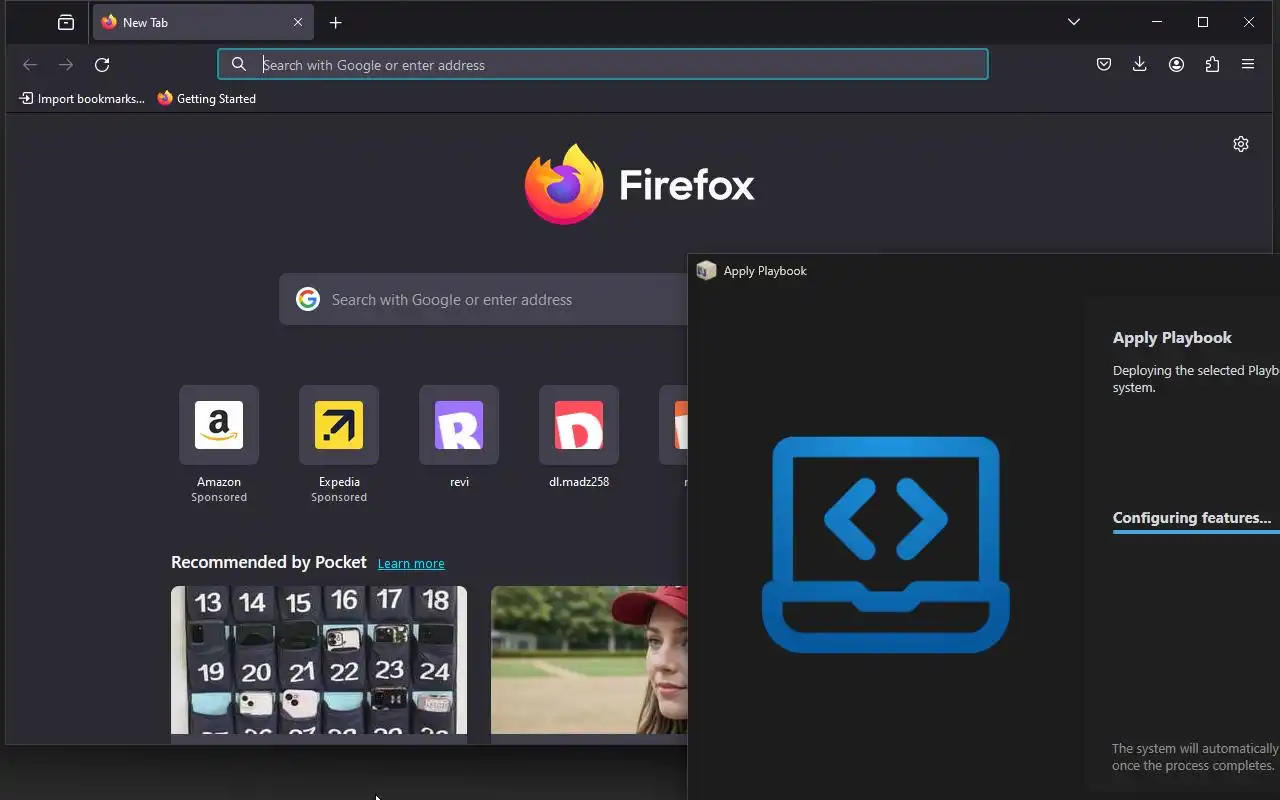Viewport: 1280px width, 800px height.
Task: Select the New Tab browser tab
Action: click(203, 22)
